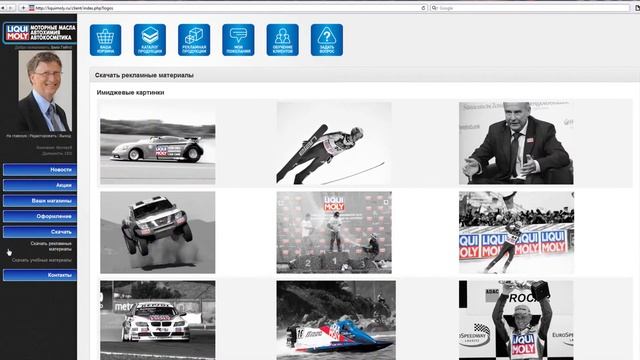640x360 pixels.
Task: Click the plus button beside the address bar
Action: (23, 8)
